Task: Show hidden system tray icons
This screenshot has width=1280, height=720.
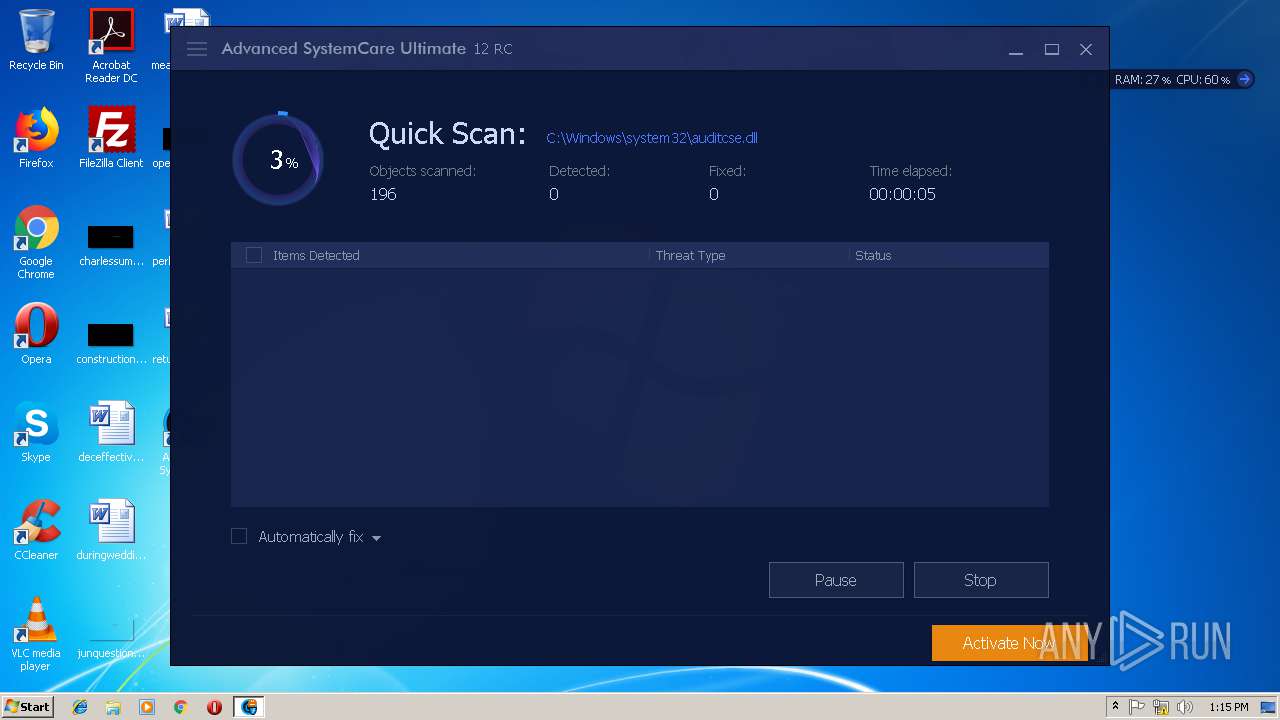Action: (1115, 707)
